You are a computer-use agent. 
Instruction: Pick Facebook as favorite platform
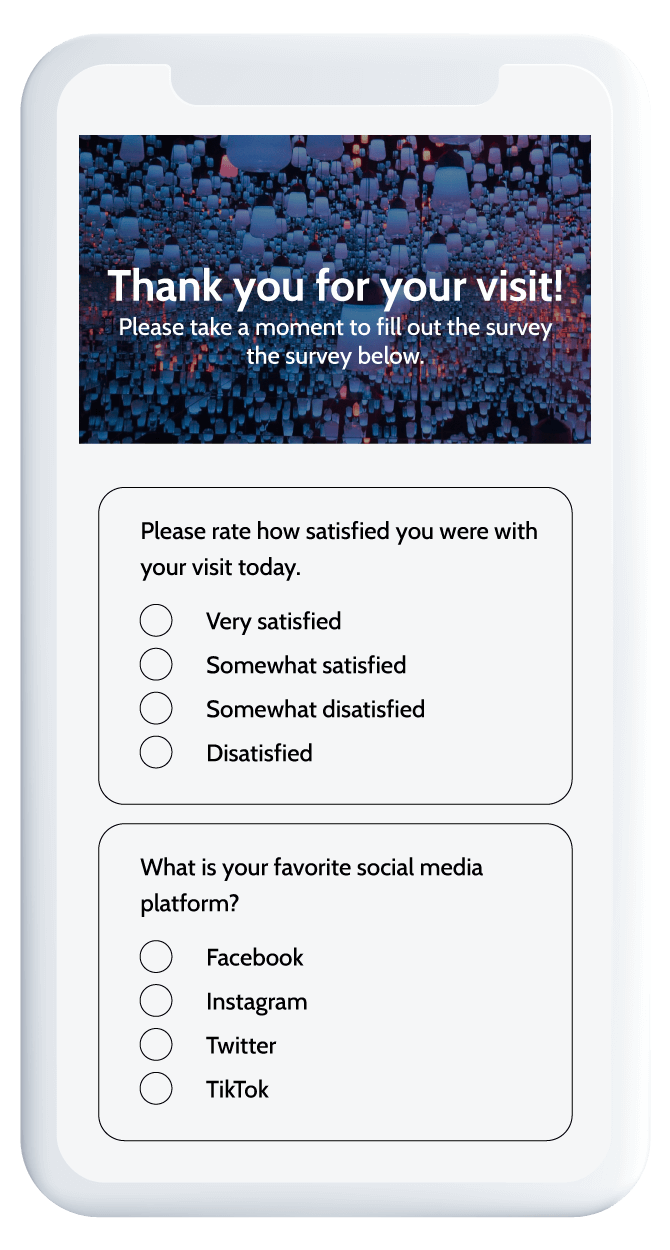click(156, 956)
